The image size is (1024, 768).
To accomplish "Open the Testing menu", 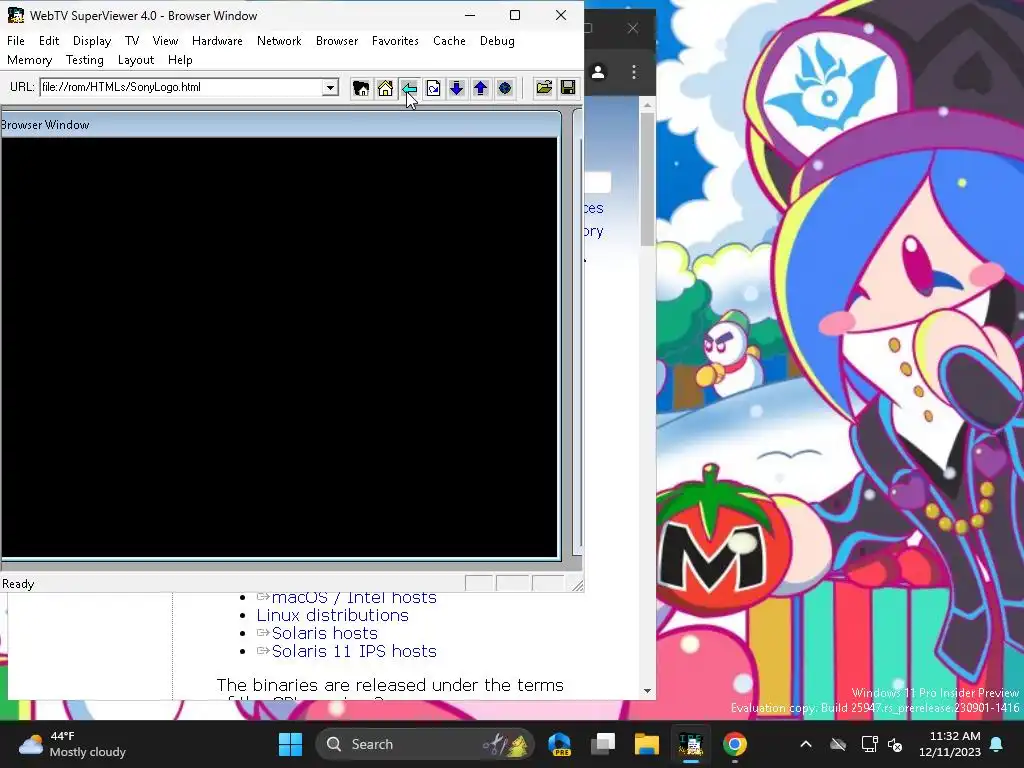I will click(x=84, y=60).
